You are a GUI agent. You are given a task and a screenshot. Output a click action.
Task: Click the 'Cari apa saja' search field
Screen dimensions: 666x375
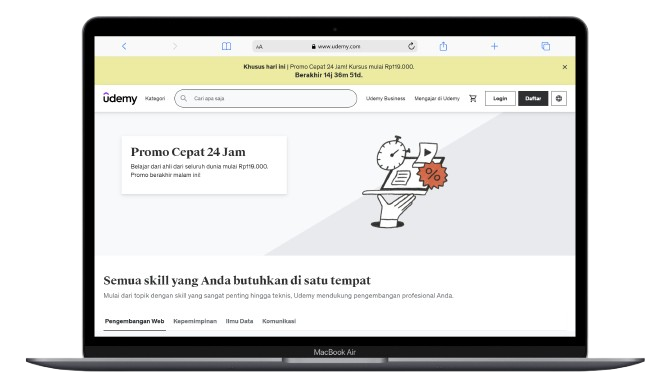(265, 99)
